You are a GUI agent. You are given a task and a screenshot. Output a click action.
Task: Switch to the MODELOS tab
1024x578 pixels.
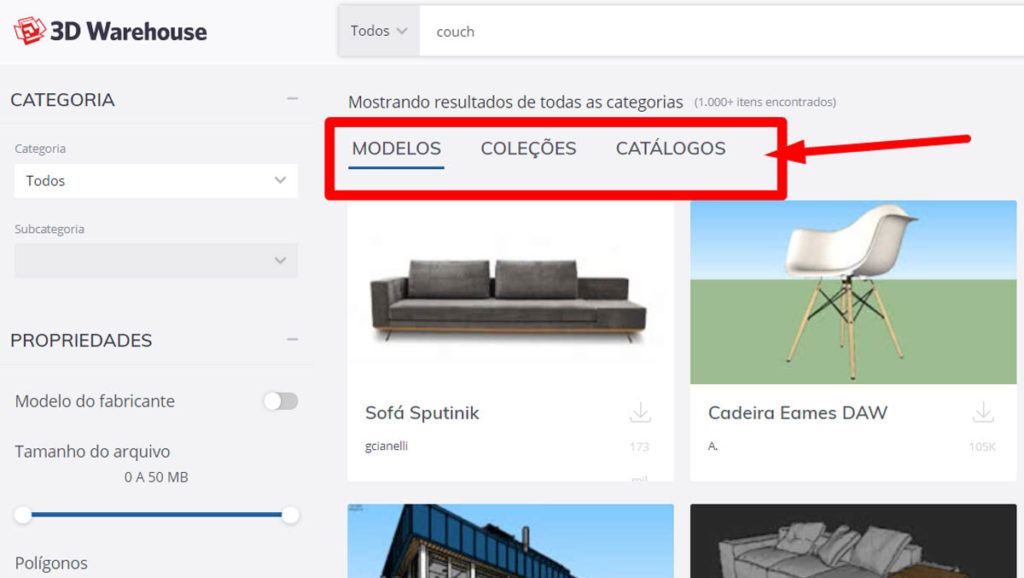[396, 149]
